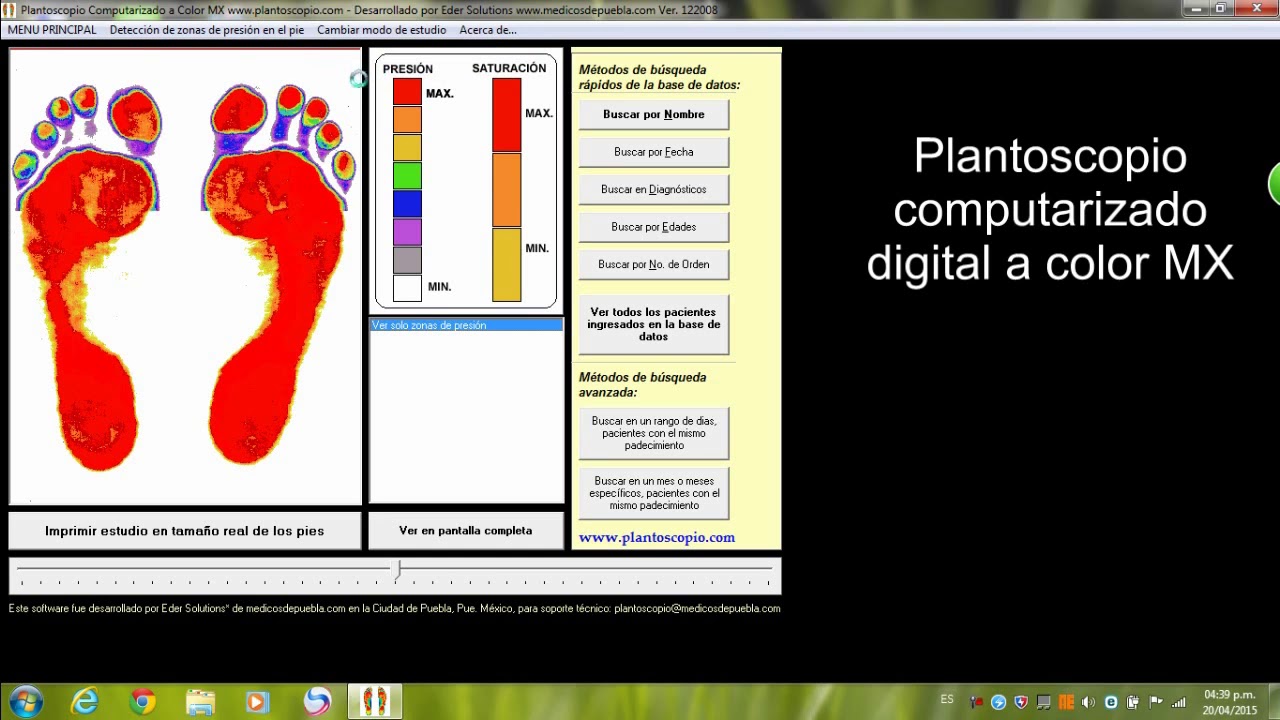Open Google Chrome from the taskbar
Viewport: 1280px width, 720px height.
click(143, 701)
